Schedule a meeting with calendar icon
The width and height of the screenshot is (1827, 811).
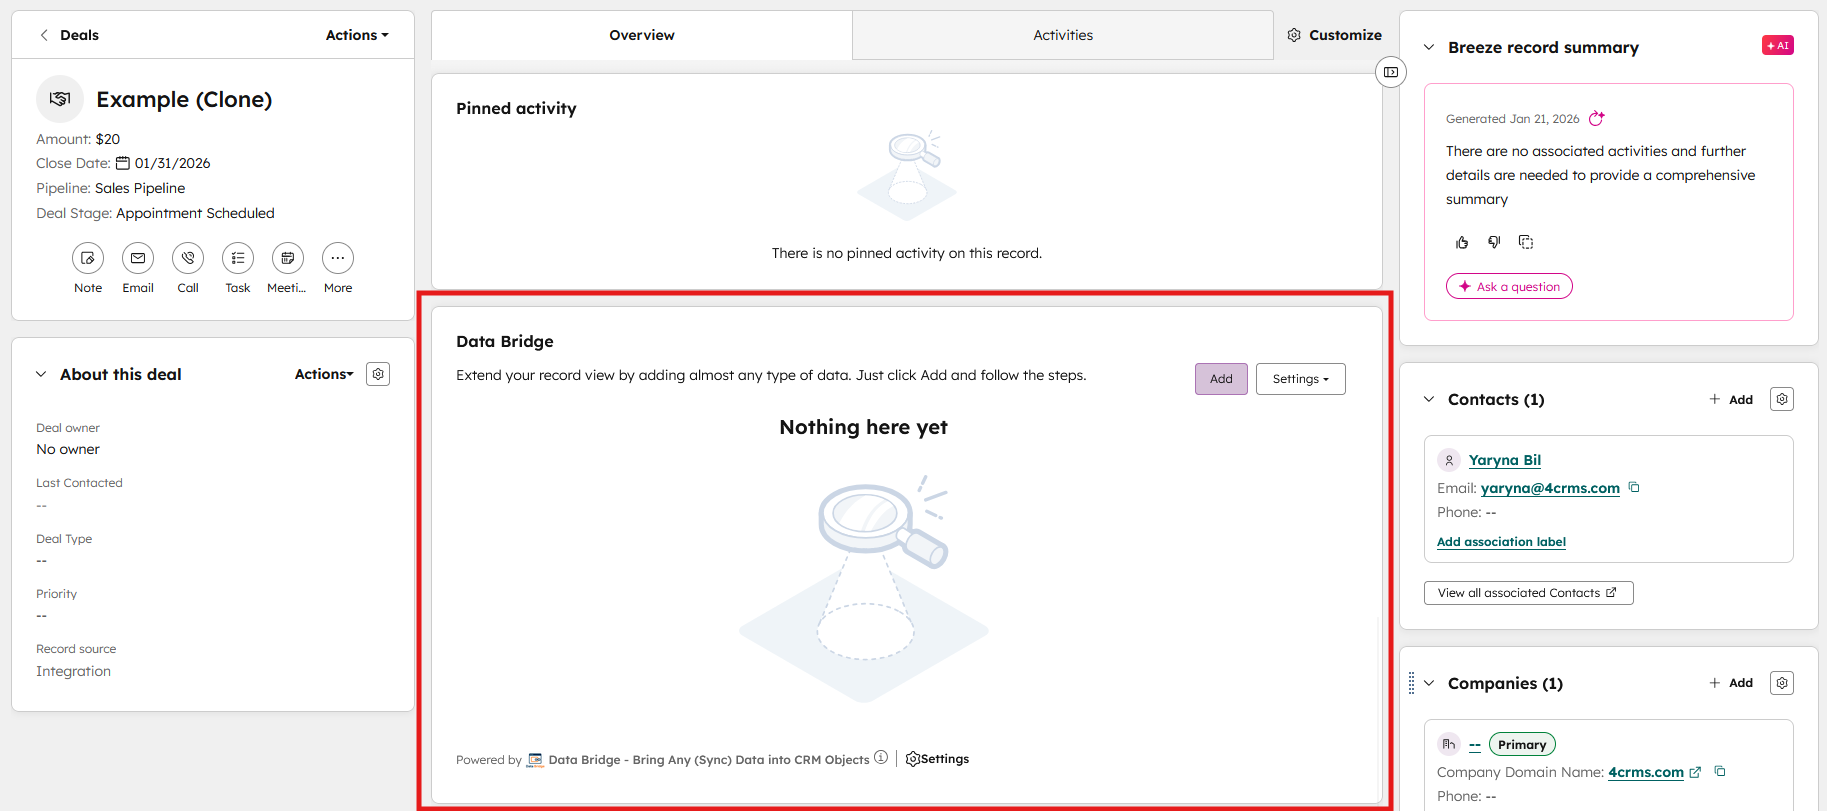coord(288,258)
